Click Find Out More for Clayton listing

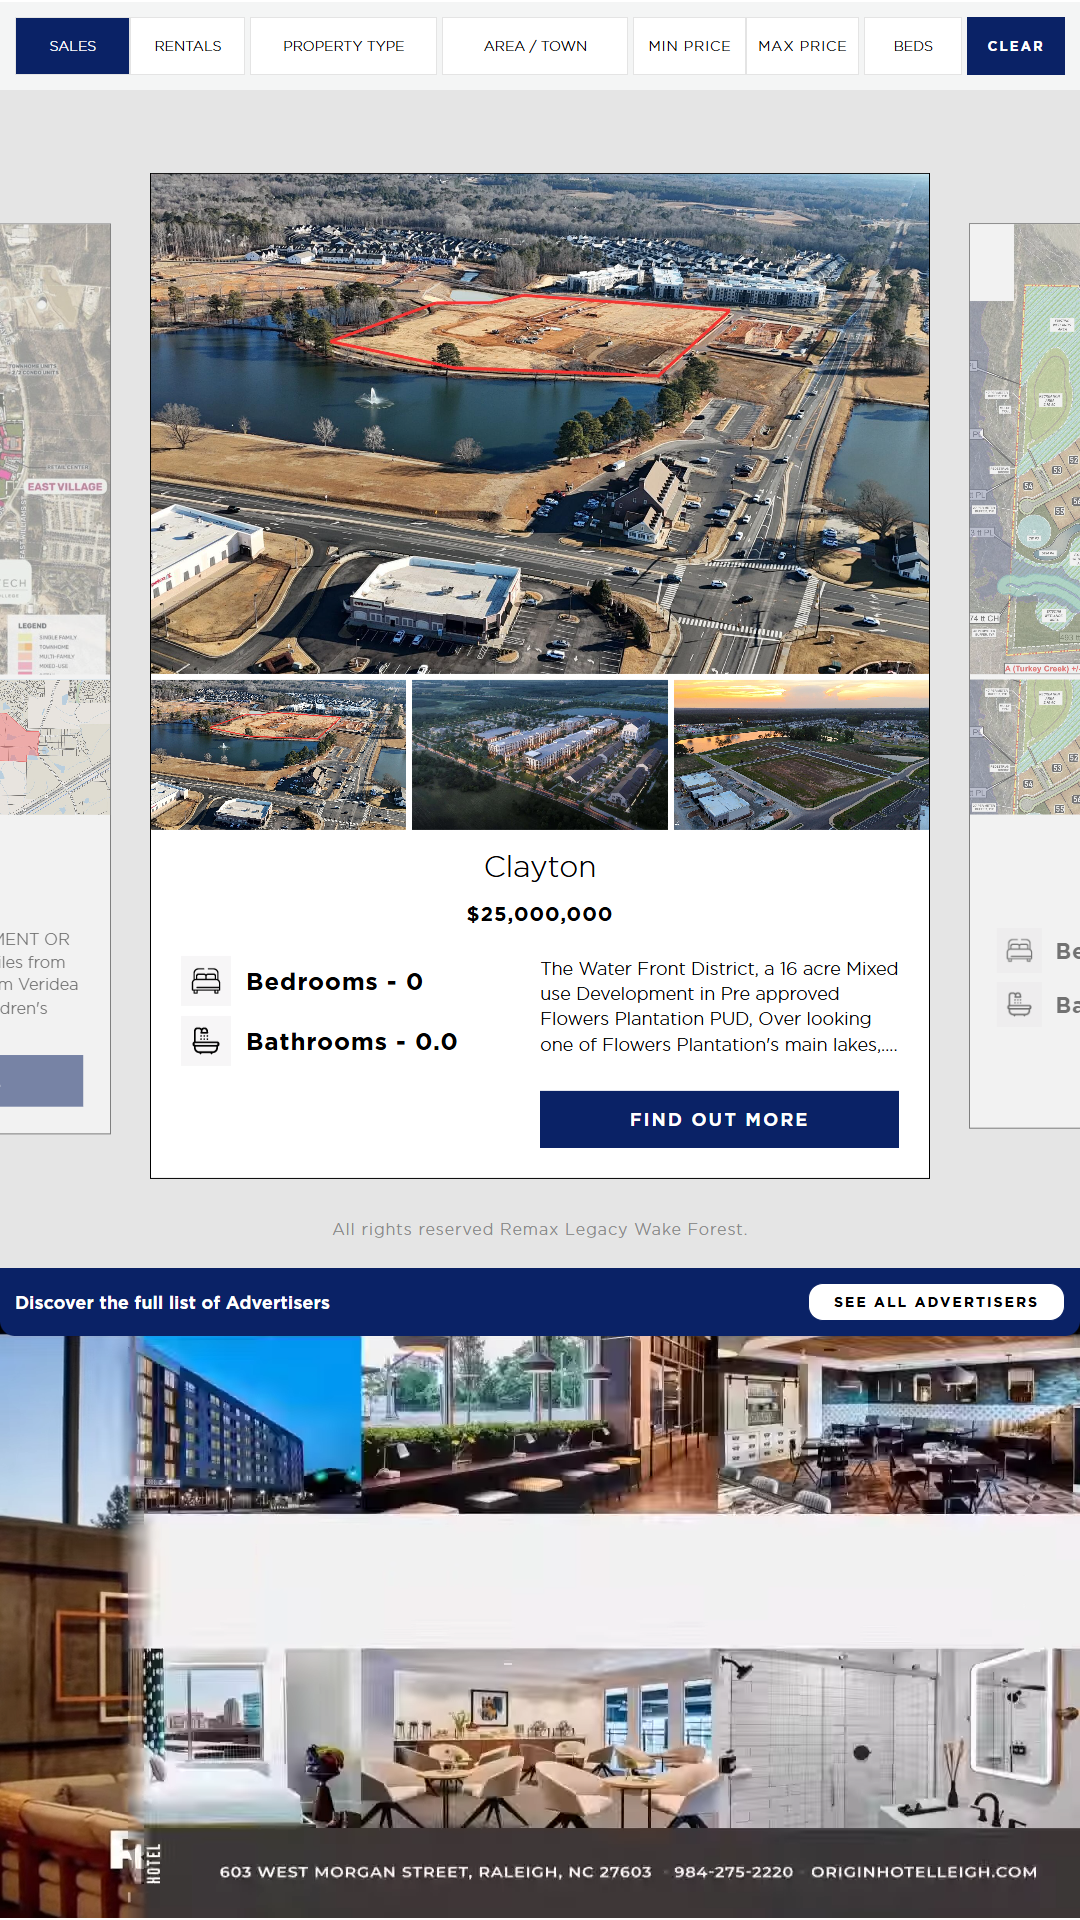pyautogui.click(x=719, y=1119)
